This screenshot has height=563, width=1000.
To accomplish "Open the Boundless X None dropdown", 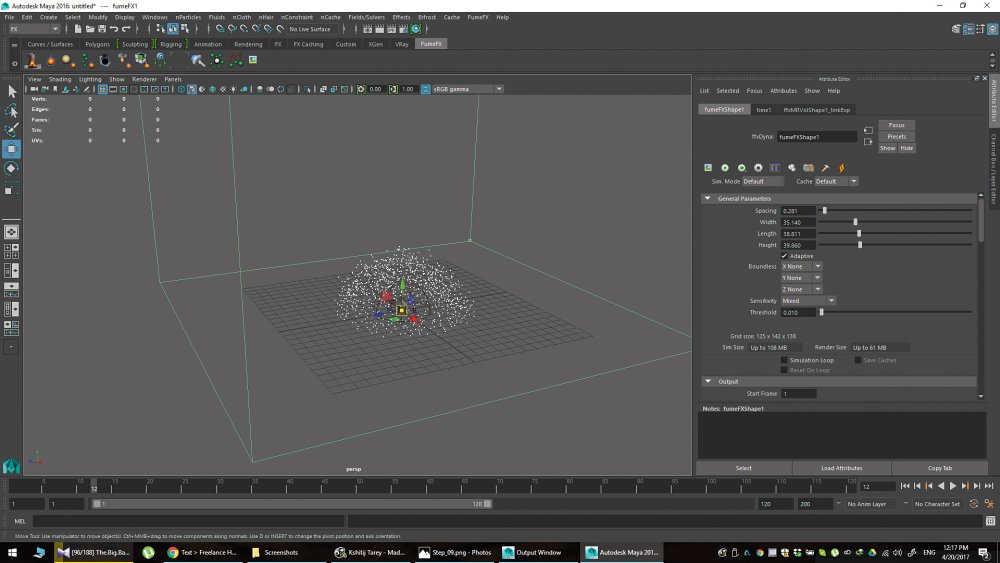I will tap(802, 267).
